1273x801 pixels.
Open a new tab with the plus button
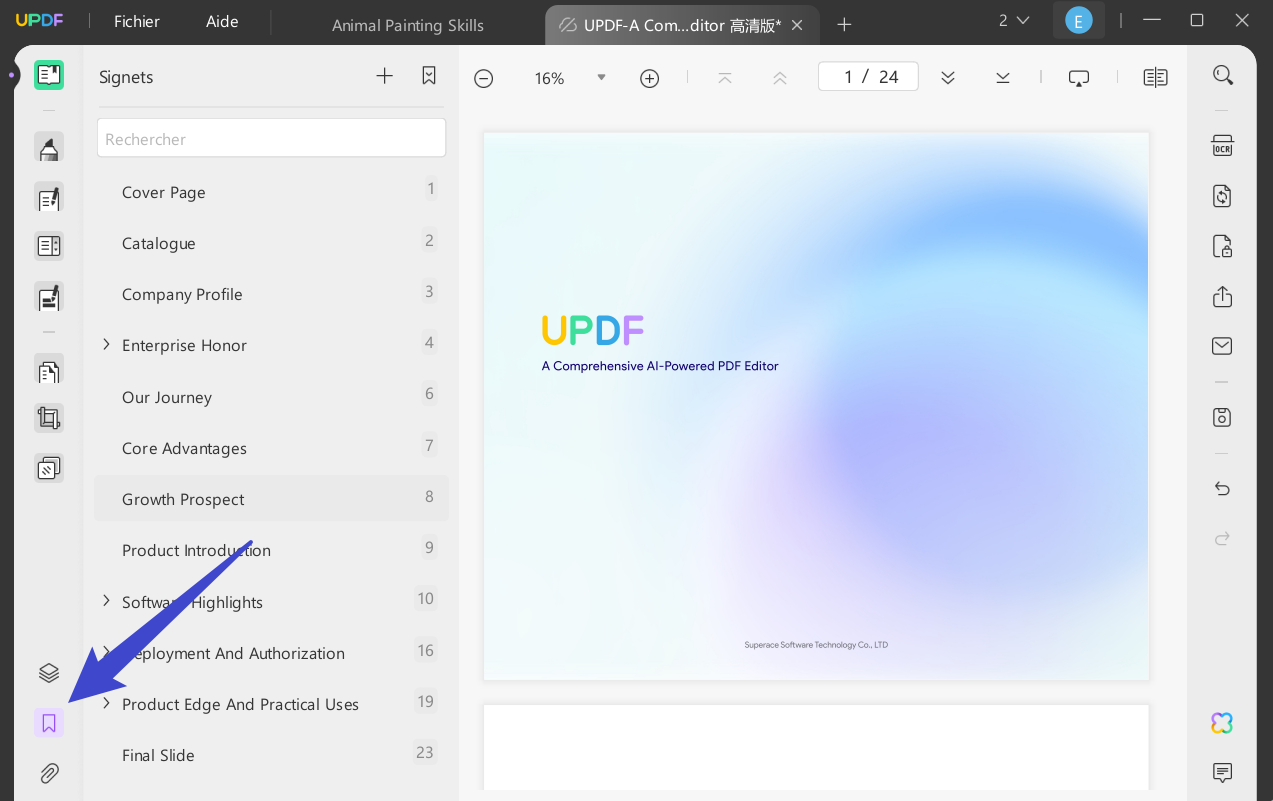coord(844,25)
